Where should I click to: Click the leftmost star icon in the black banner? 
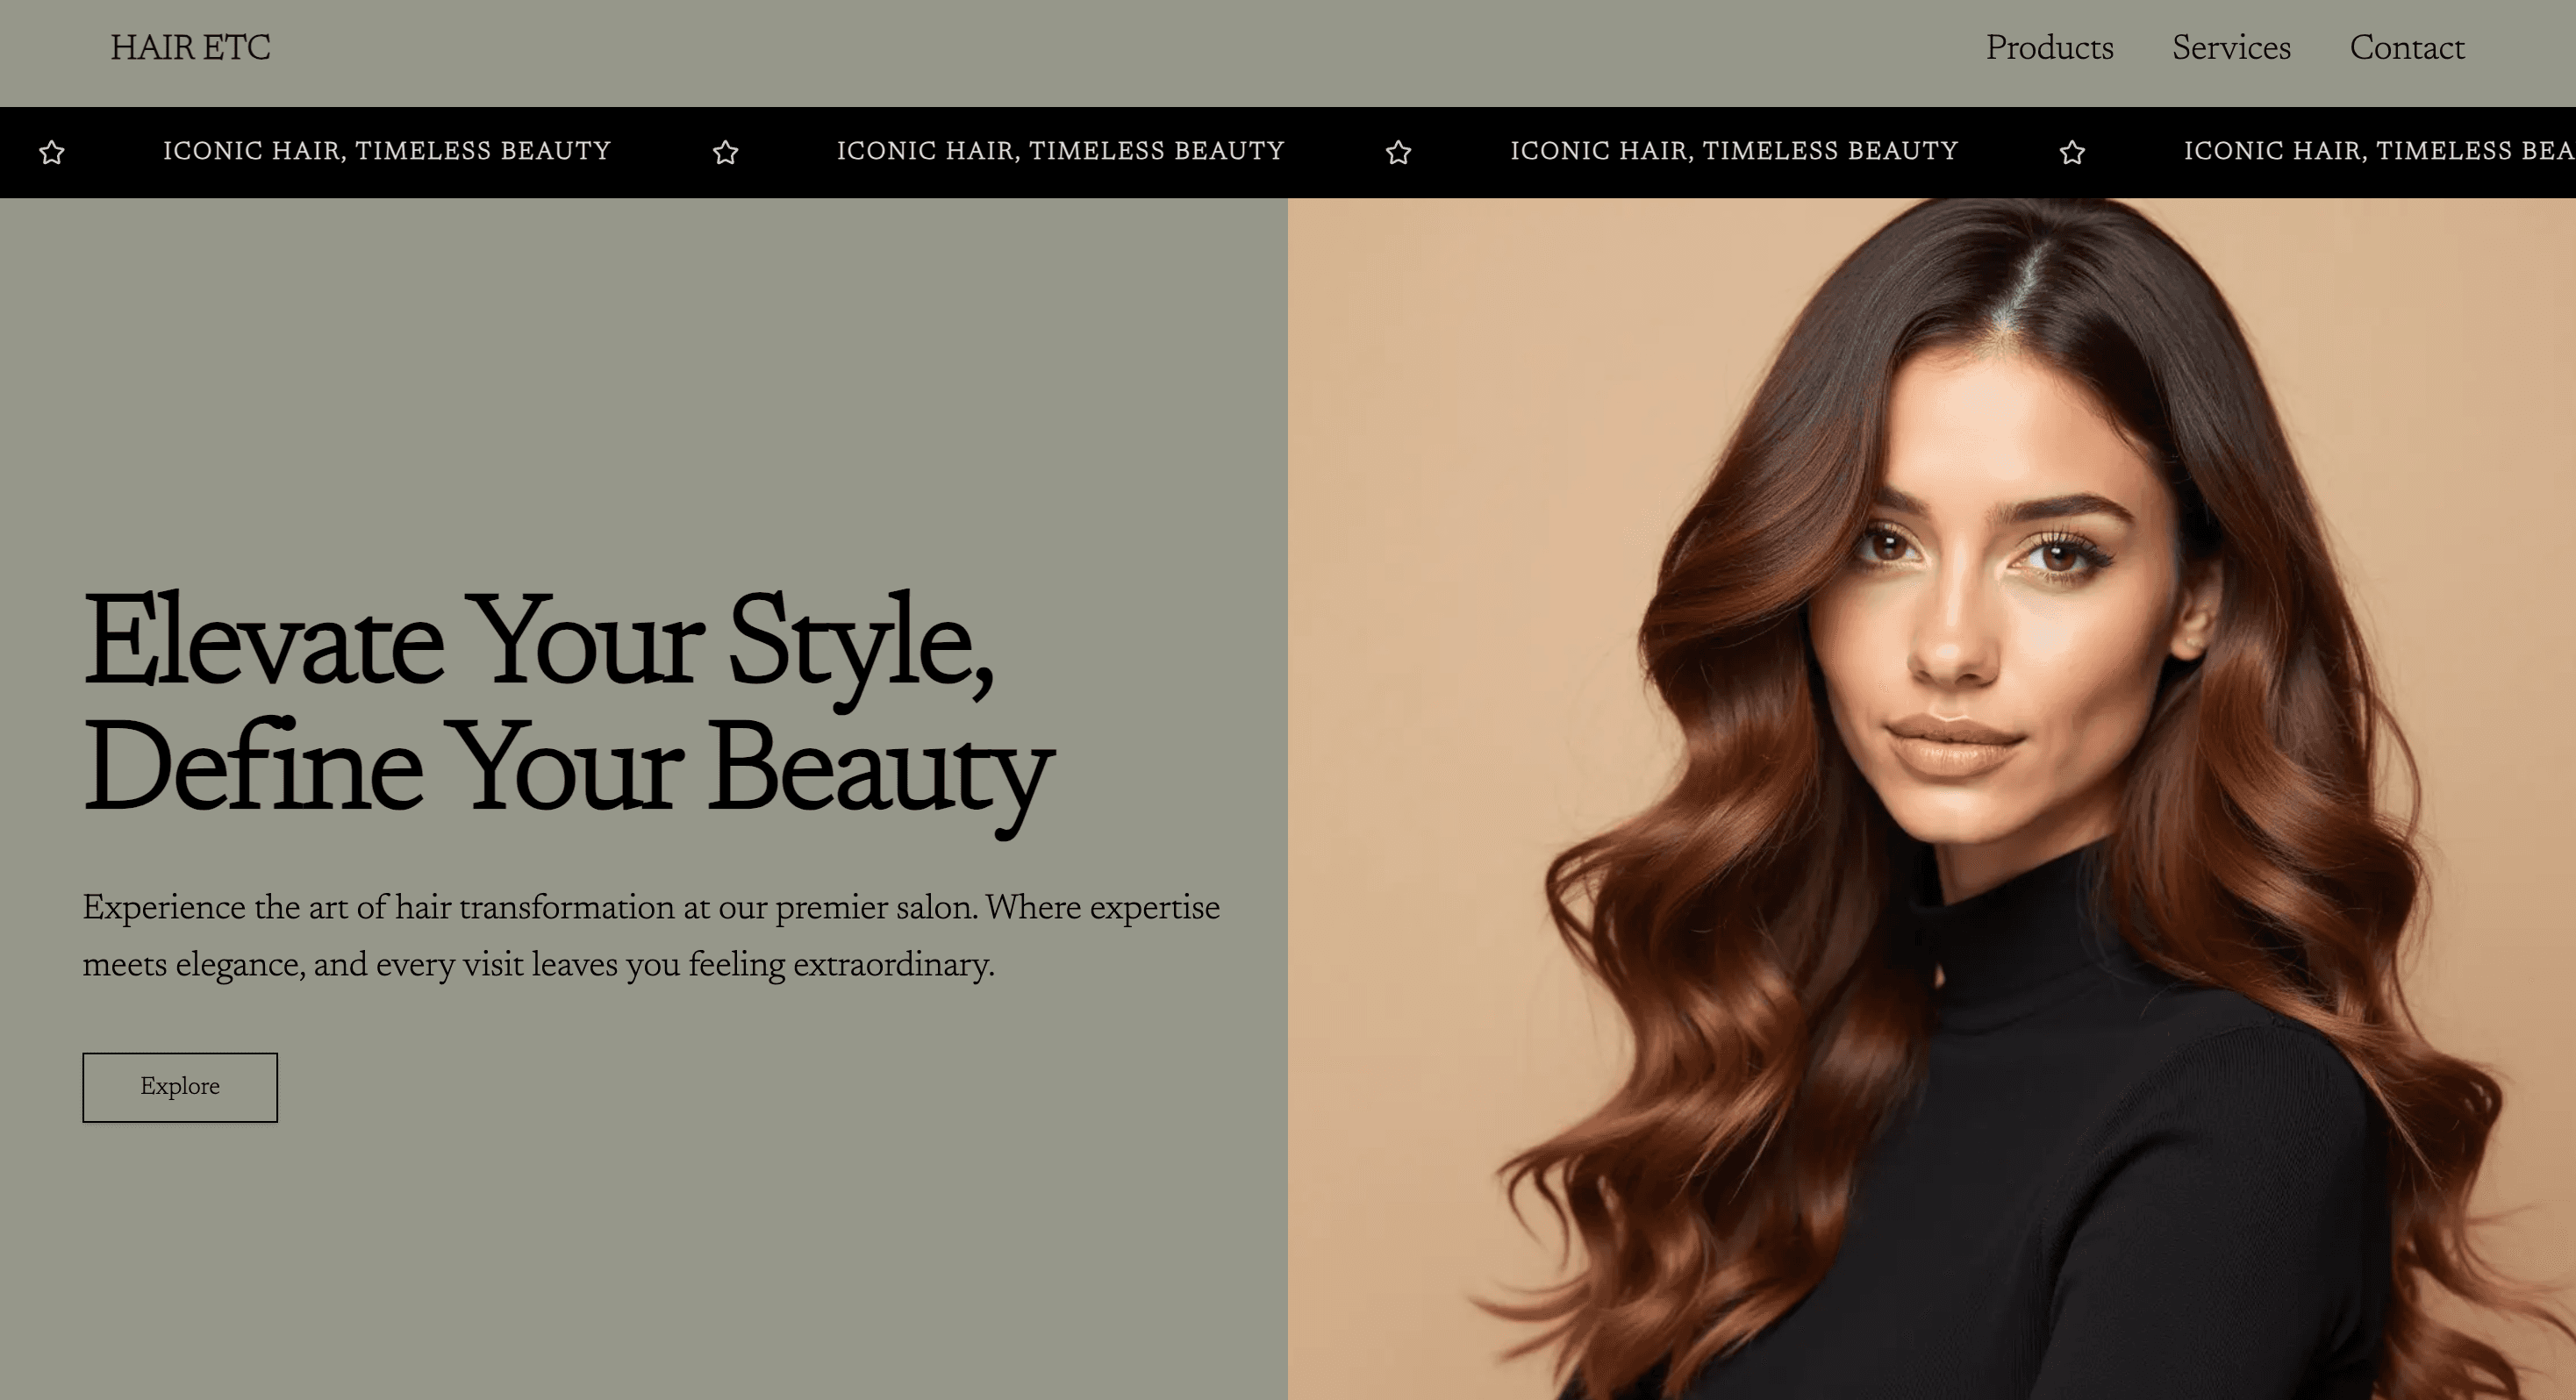[52, 152]
